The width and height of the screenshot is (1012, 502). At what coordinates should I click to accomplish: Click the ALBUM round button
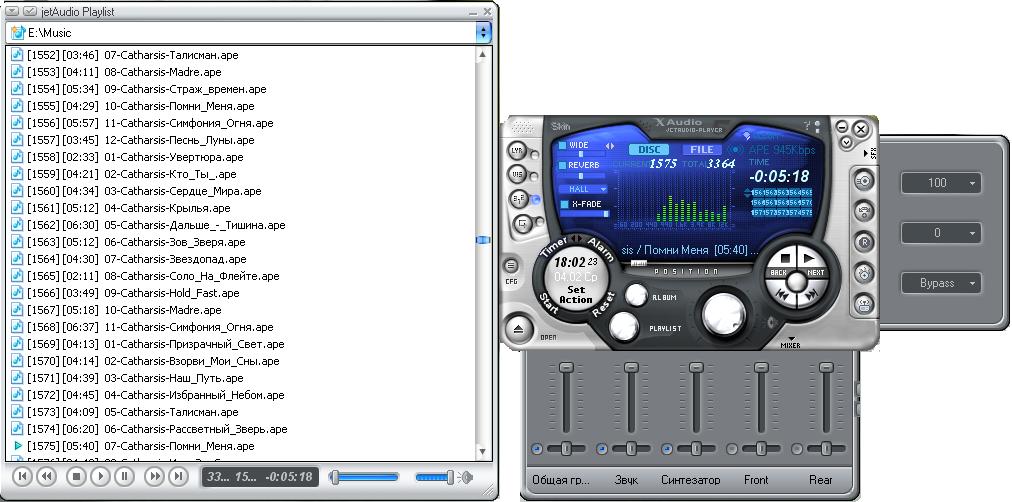click(x=636, y=295)
